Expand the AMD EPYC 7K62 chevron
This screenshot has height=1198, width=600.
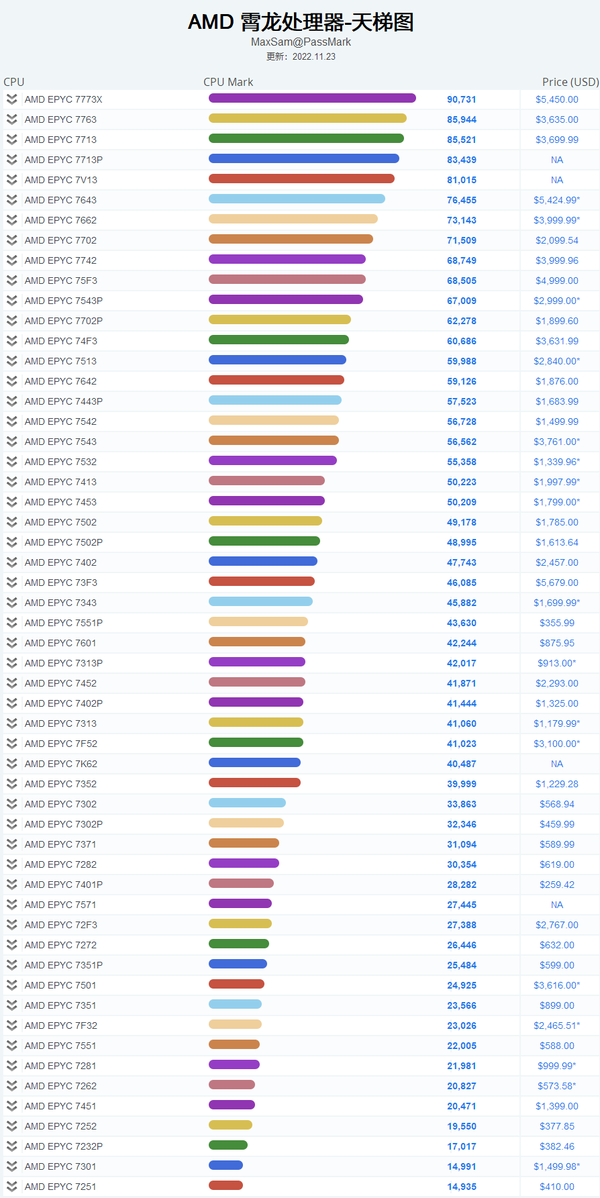point(11,763)
